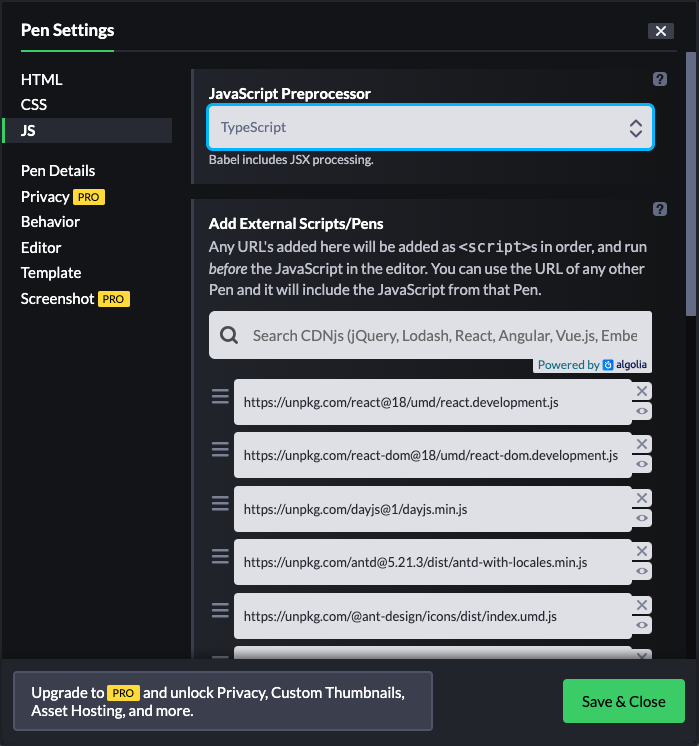The width and height of the screenshot is (699, 746).
Task: Open the Privacy PRO section
Action: pyautogui.click(x=63, y=196)
